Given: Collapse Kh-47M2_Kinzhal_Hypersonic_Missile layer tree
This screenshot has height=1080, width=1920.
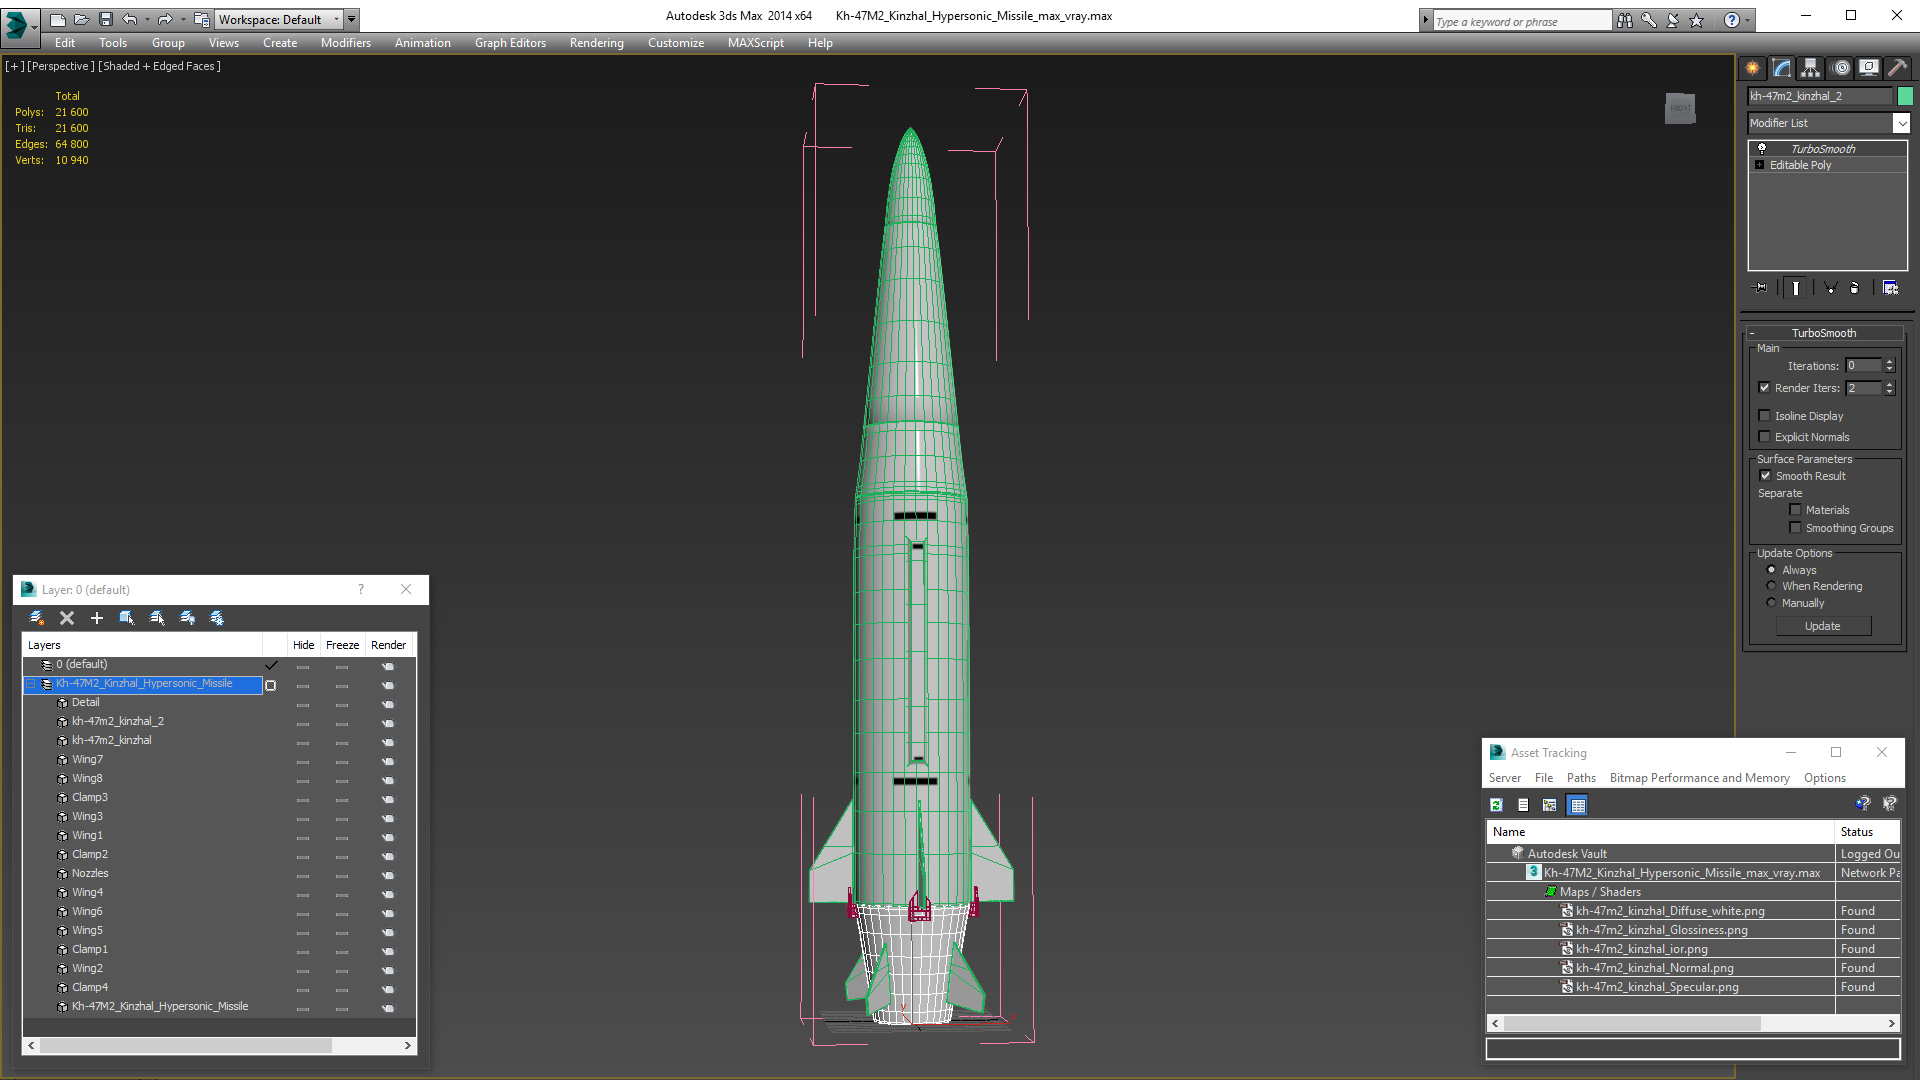Looking at the screenshot, I should [30, 684].
